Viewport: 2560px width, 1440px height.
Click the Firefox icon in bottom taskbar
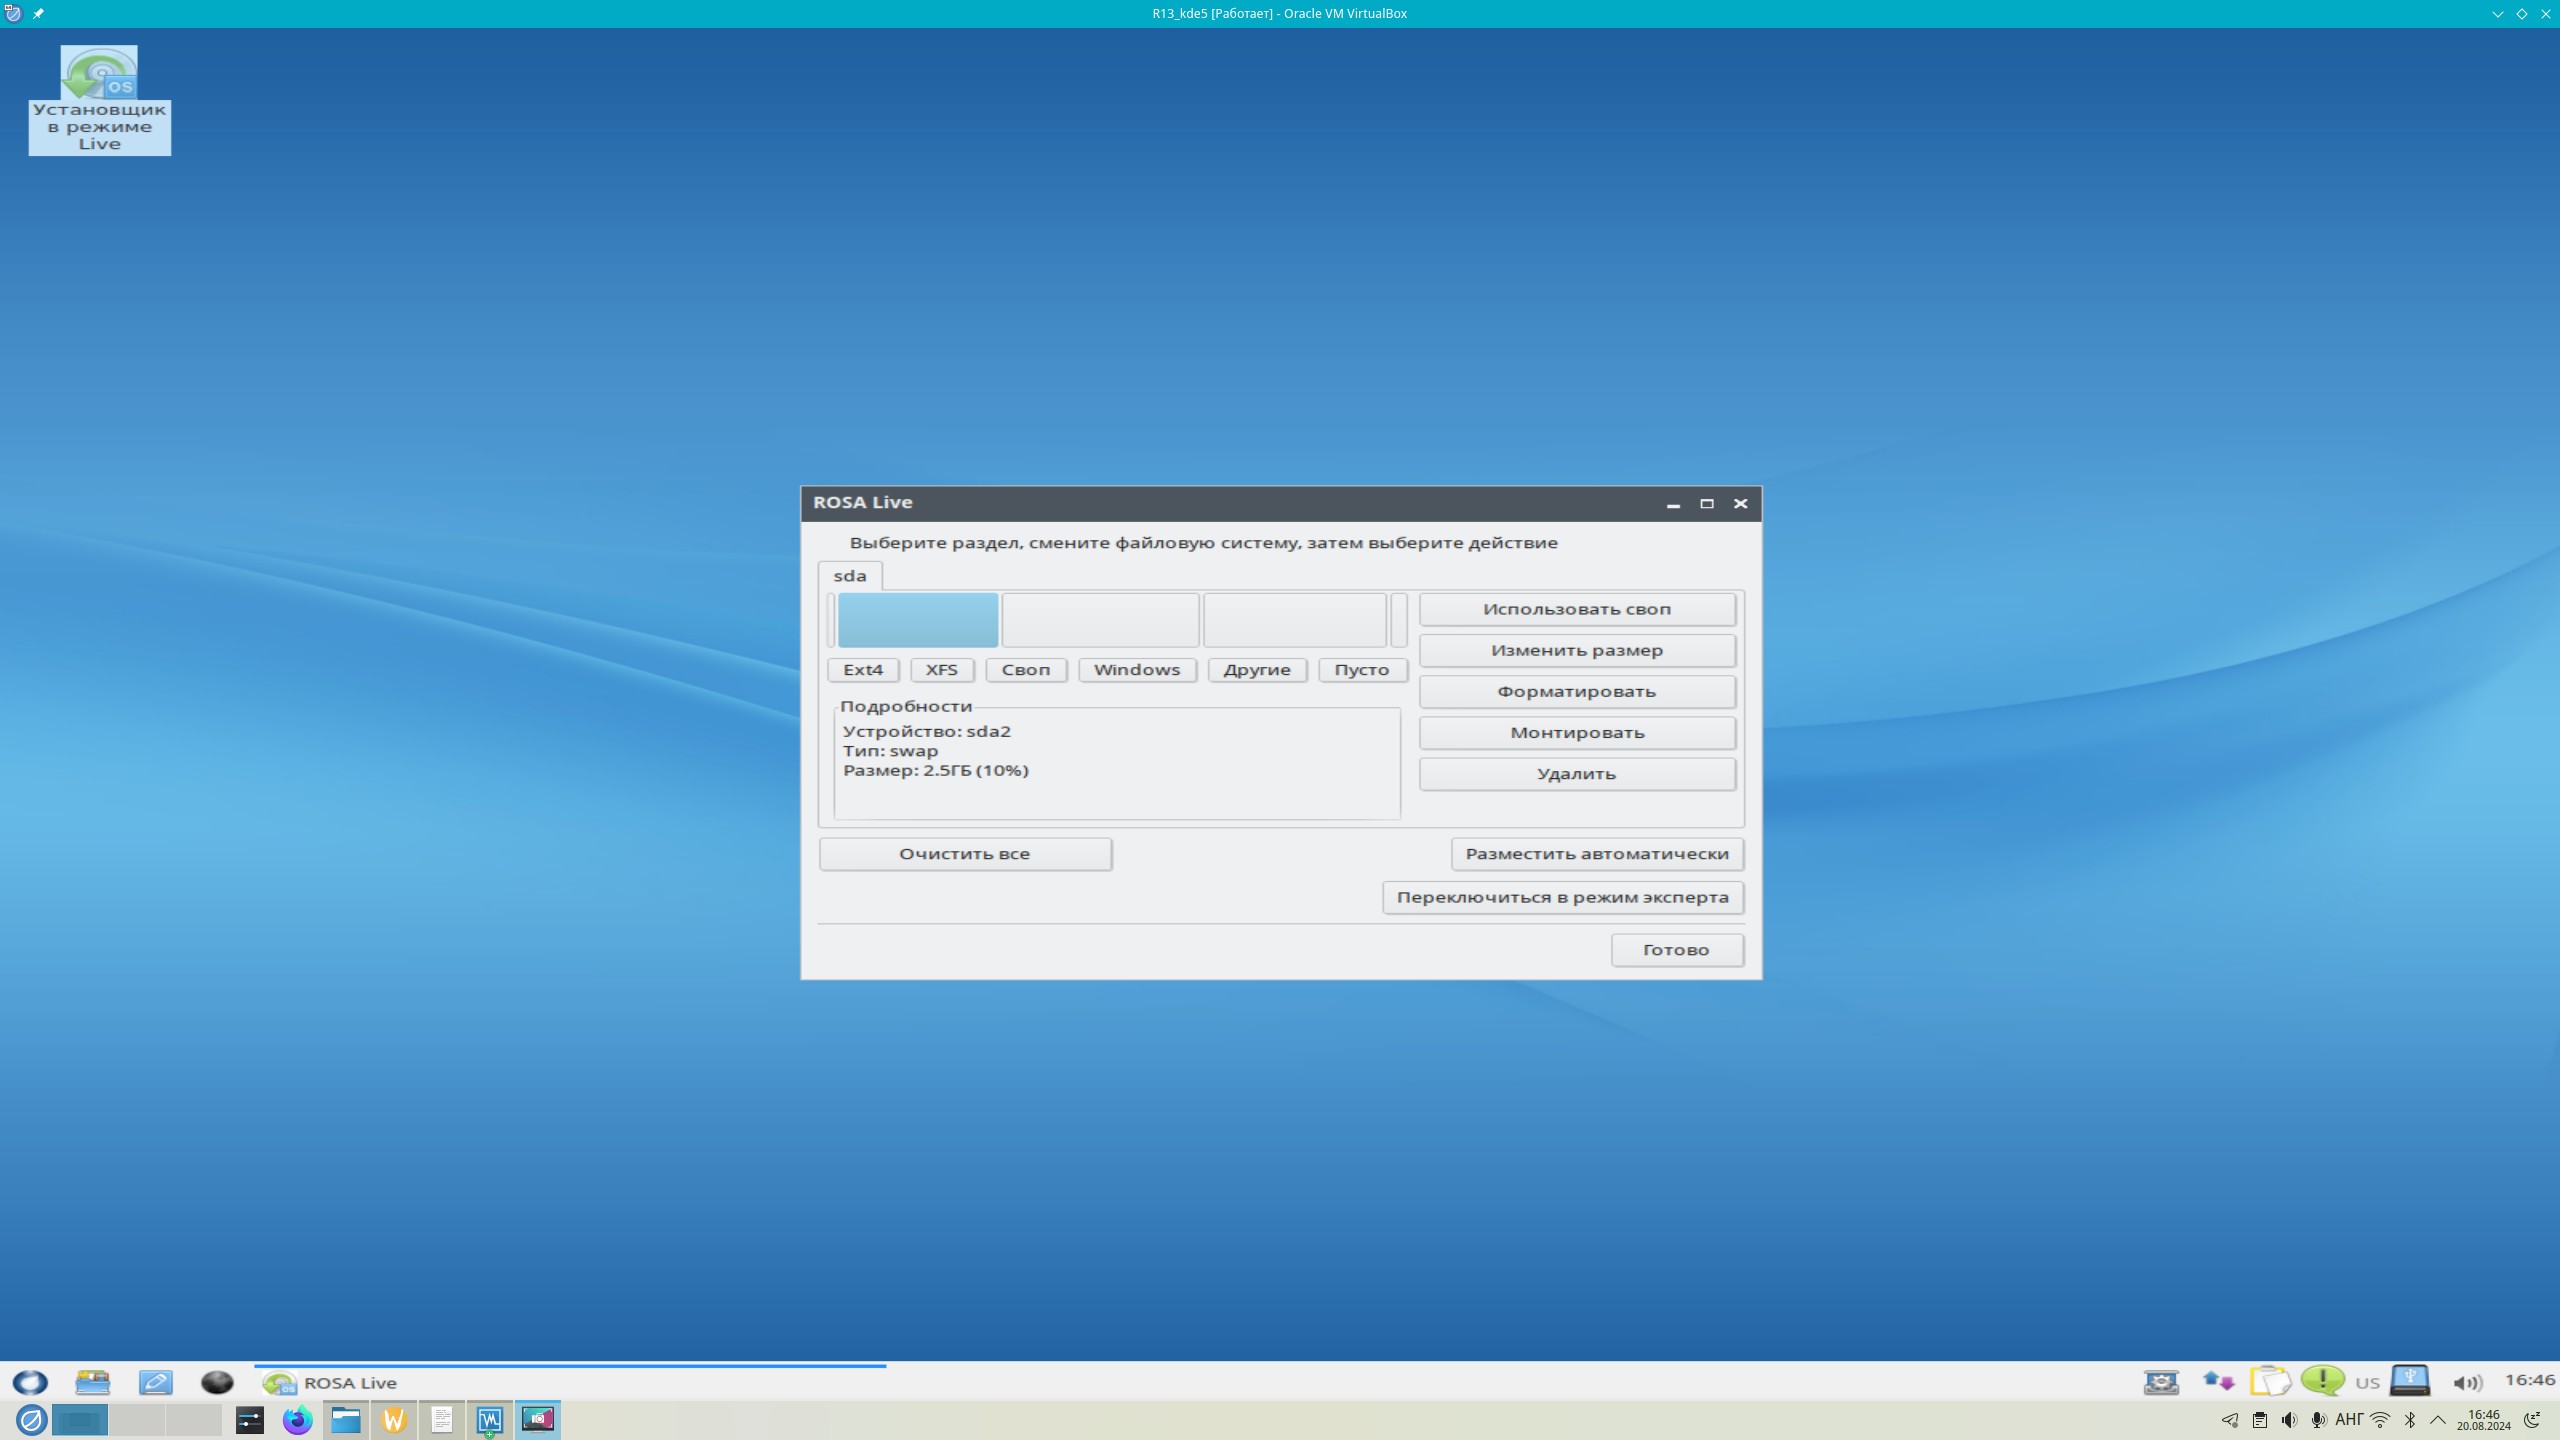tap(297, 1420)
